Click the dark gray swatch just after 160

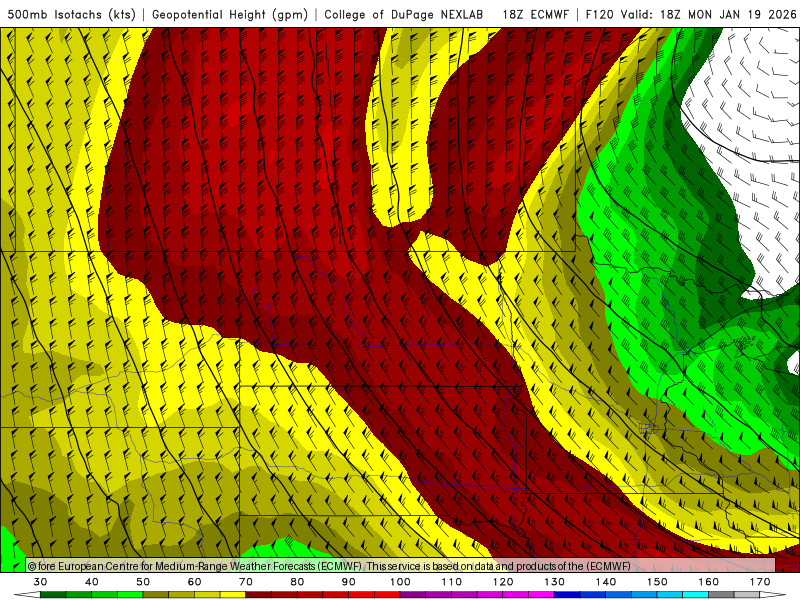click(x=721, y=594)
